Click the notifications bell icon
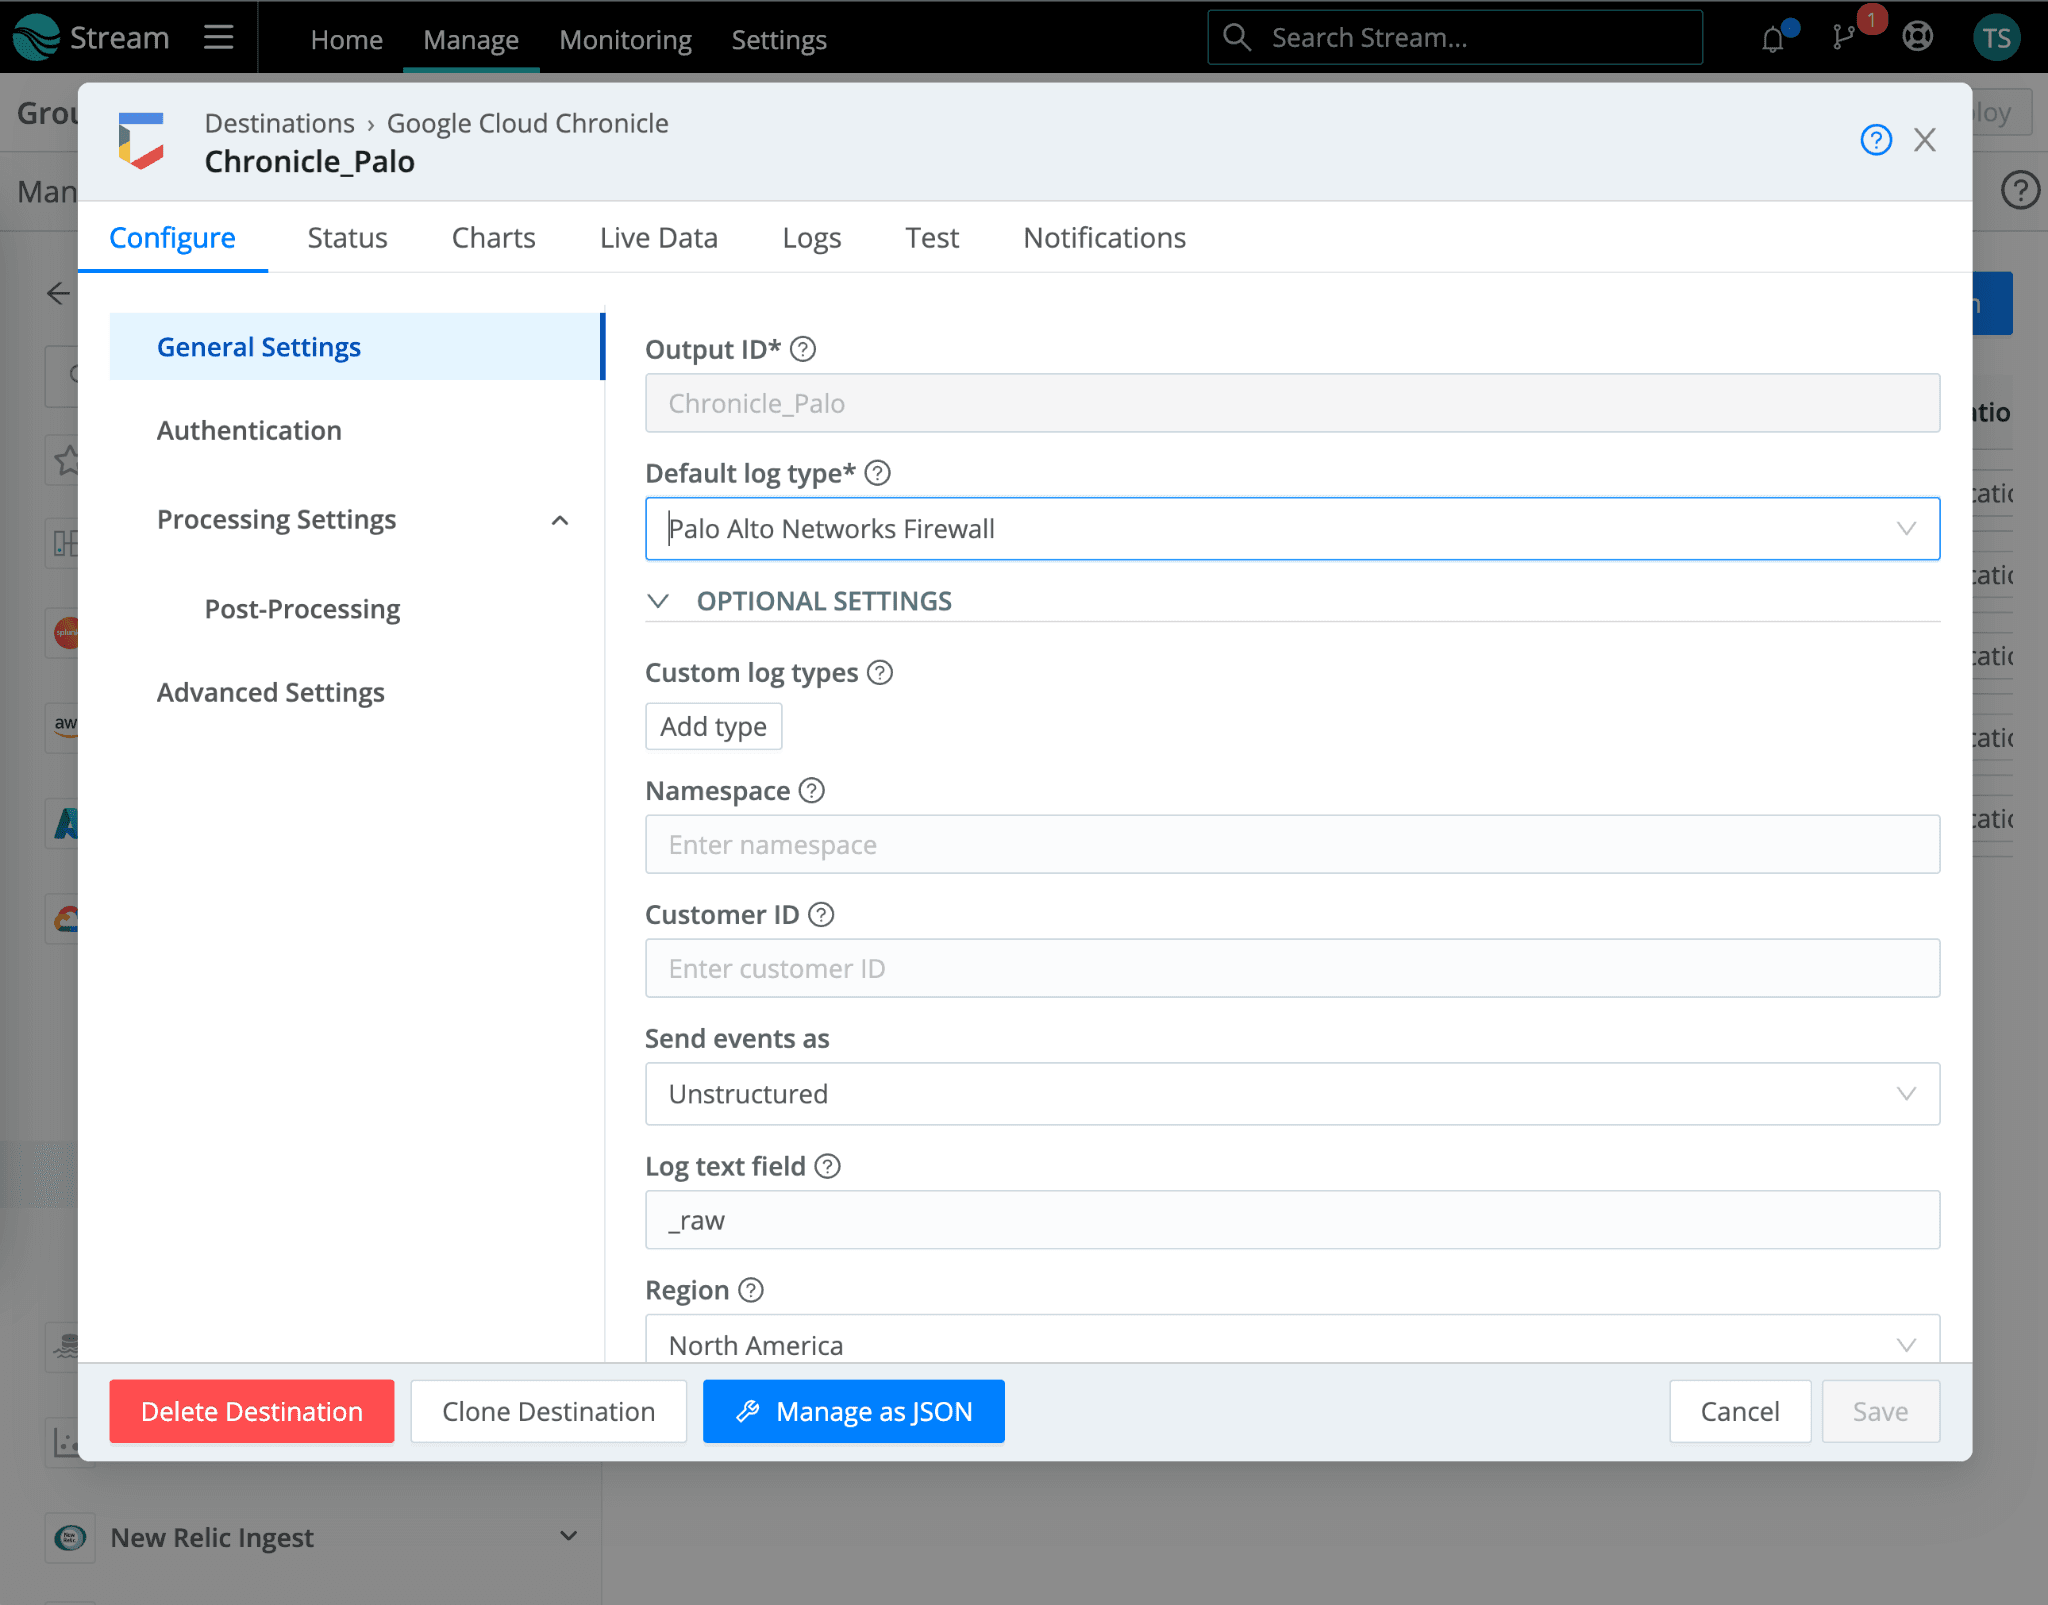 tap(1773, 39)
